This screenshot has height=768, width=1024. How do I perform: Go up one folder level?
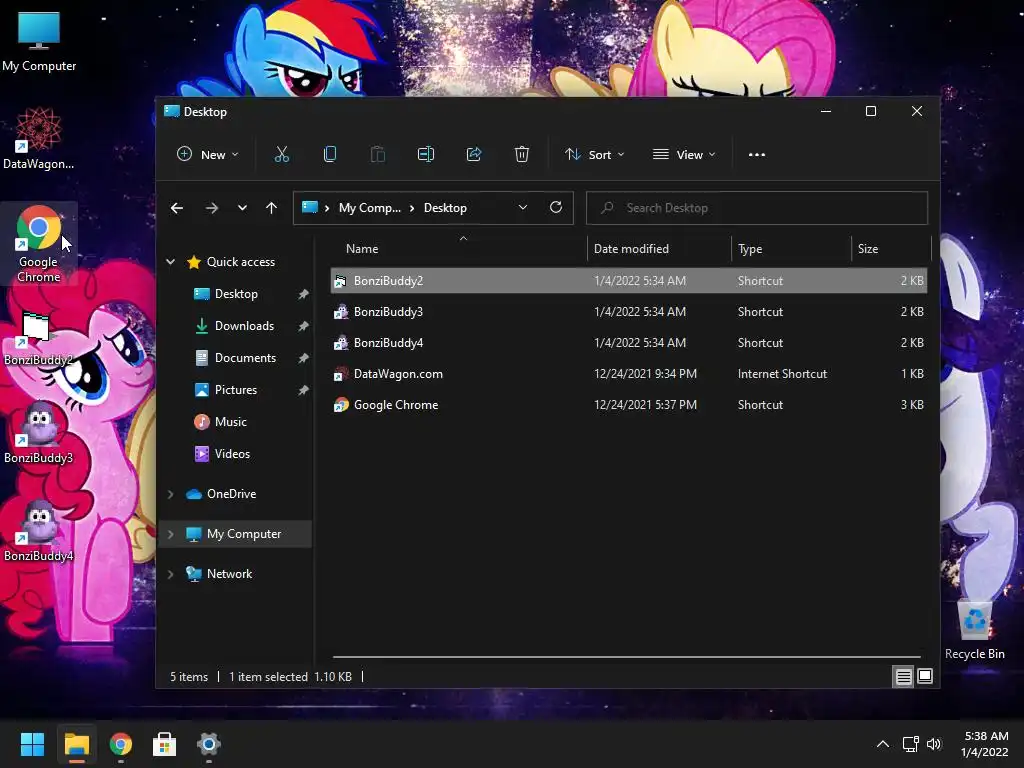pos(272,208)
